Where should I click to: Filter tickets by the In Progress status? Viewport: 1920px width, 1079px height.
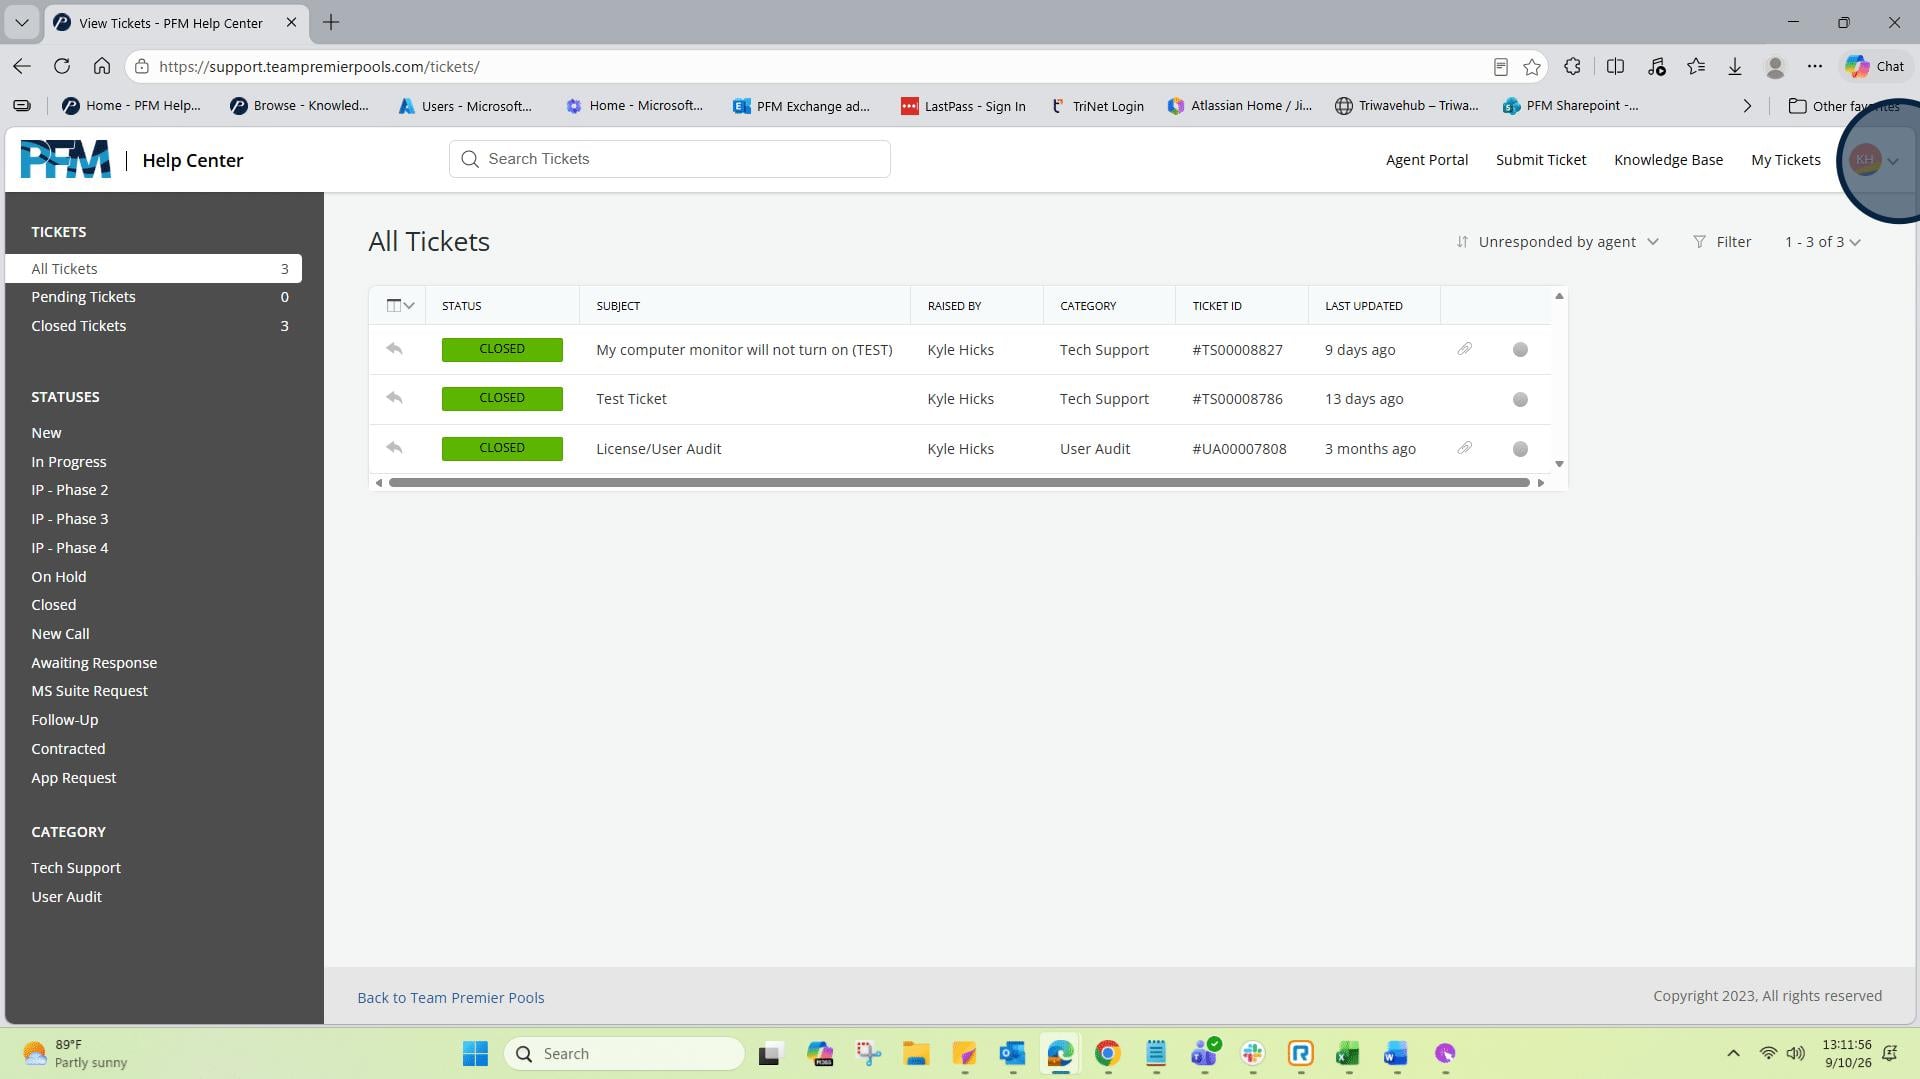[68, 462]
